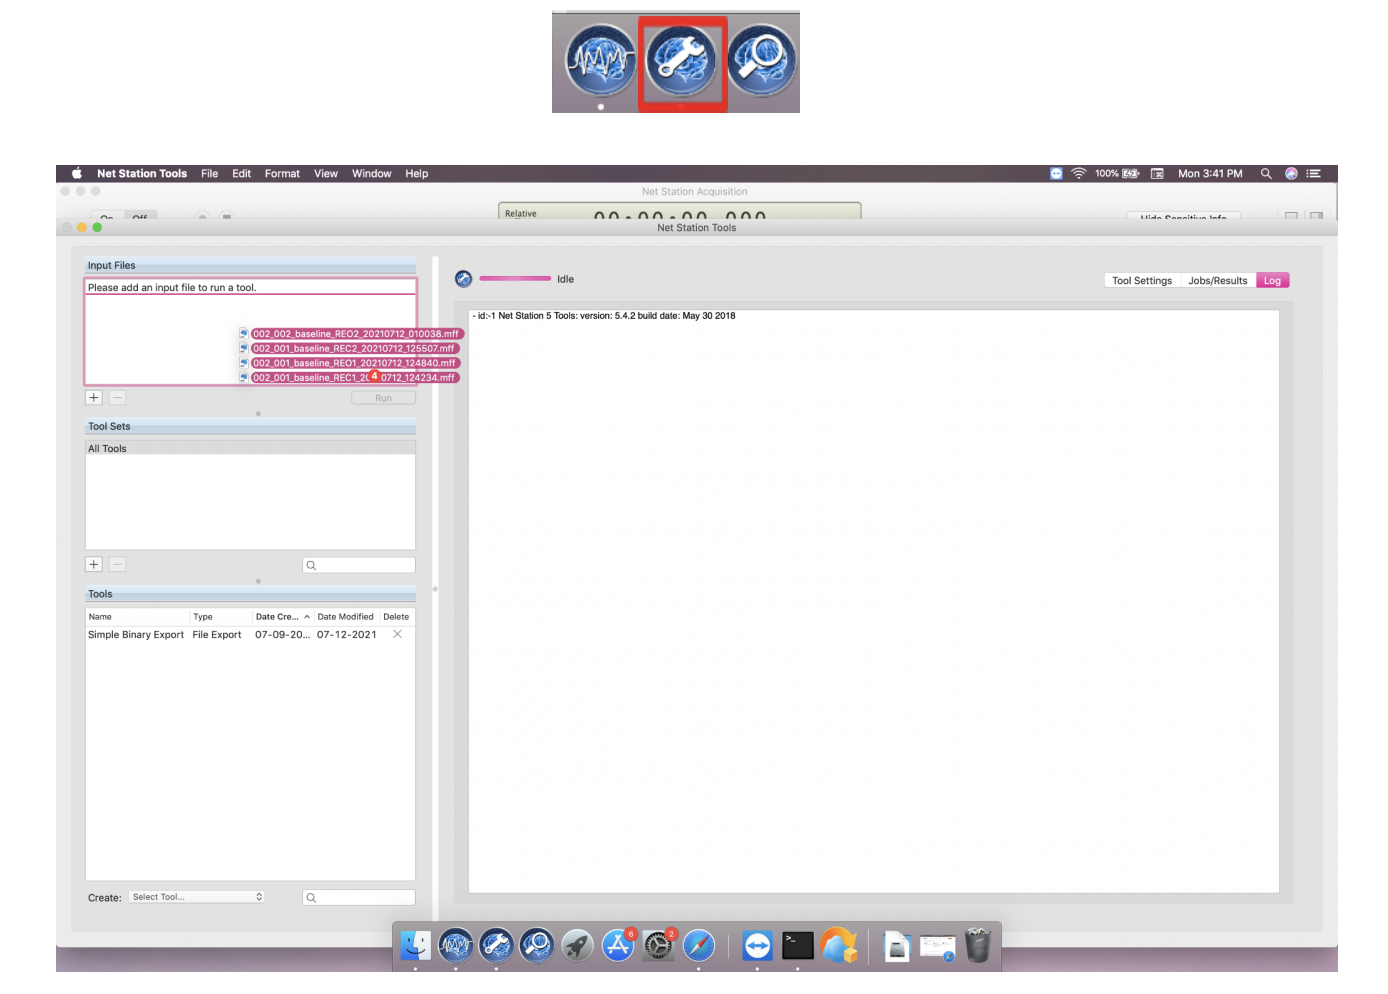Click the input source menu bar icon

pos(1157,173)
